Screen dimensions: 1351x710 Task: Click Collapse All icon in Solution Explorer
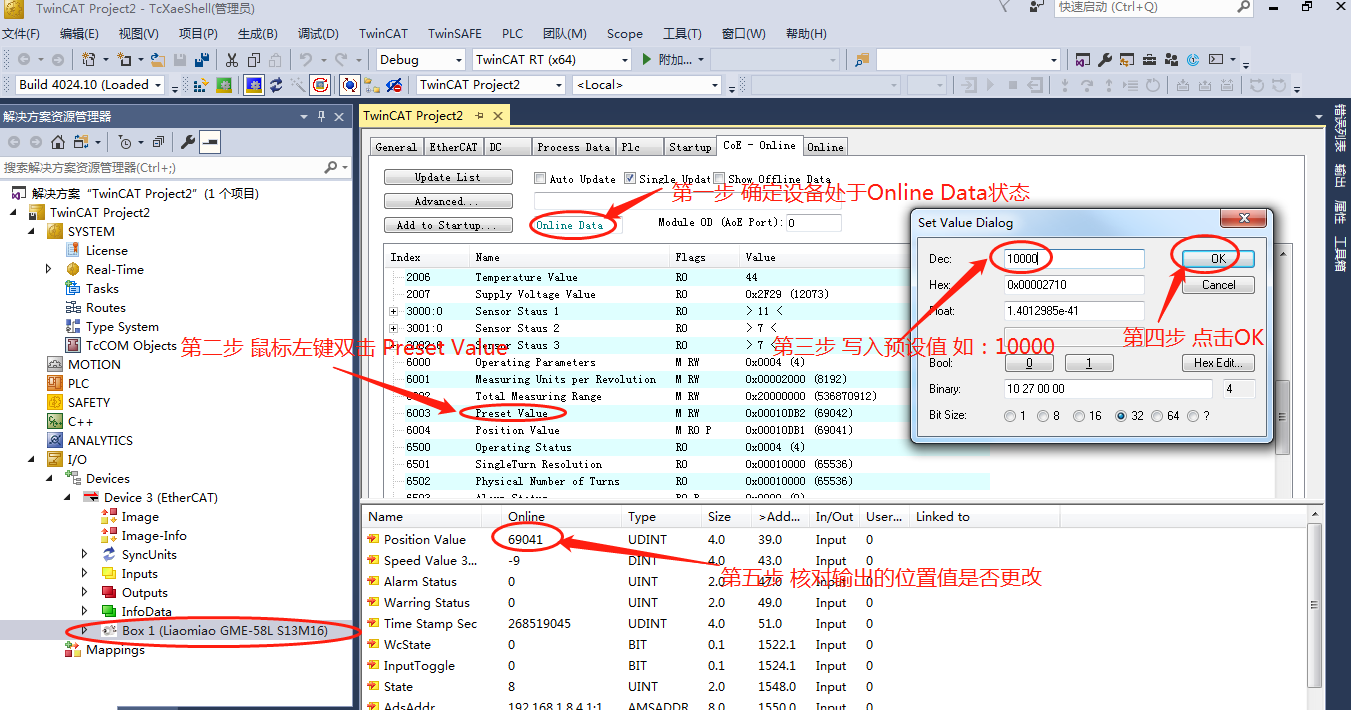158,142
